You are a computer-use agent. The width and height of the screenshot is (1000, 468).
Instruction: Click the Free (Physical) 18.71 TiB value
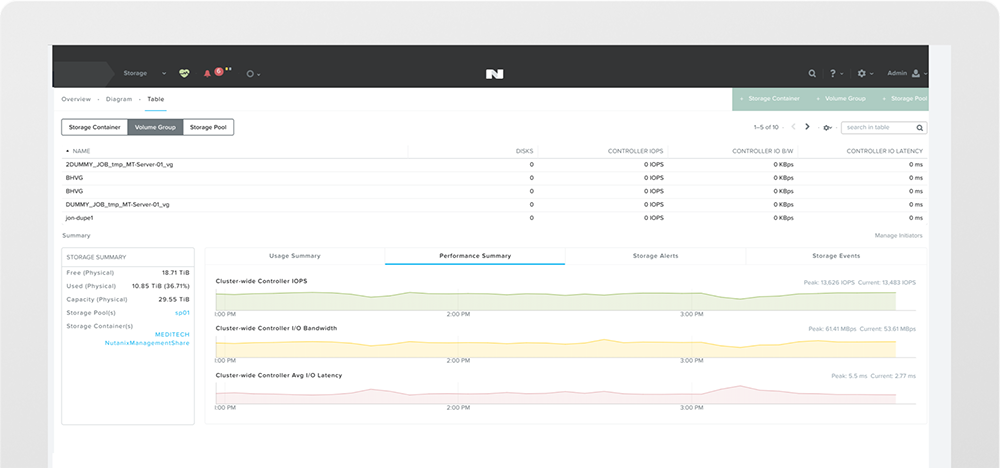coord(176,272)
